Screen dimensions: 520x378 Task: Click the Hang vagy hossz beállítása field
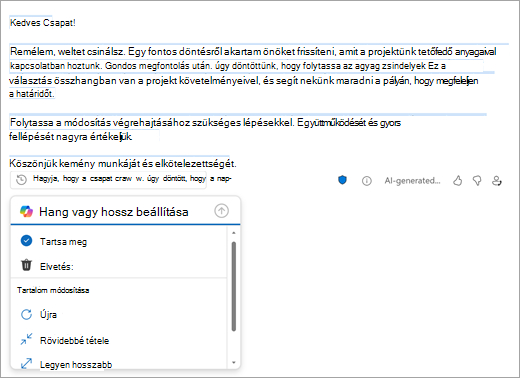coord(126,211)
